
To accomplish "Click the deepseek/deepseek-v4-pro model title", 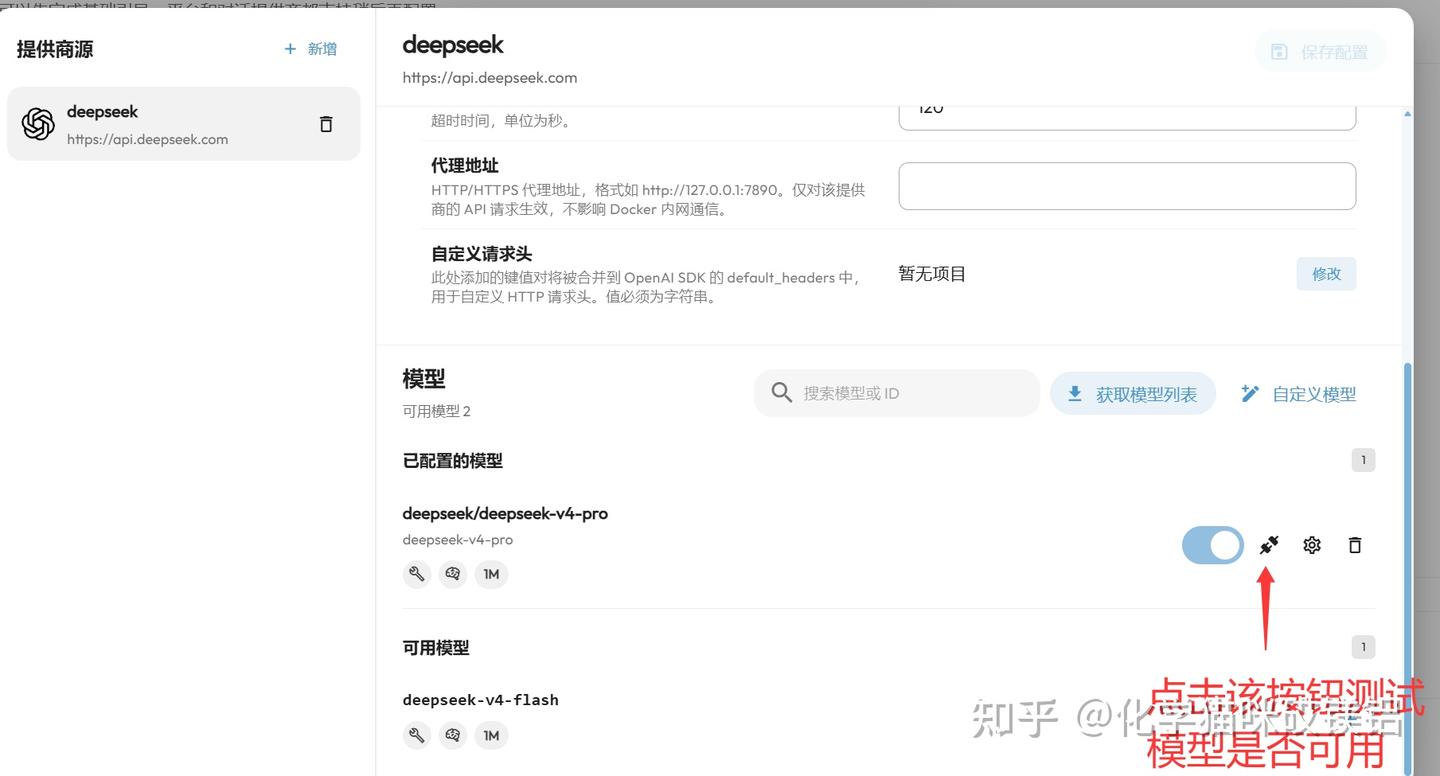I will (x=505, y=514).
